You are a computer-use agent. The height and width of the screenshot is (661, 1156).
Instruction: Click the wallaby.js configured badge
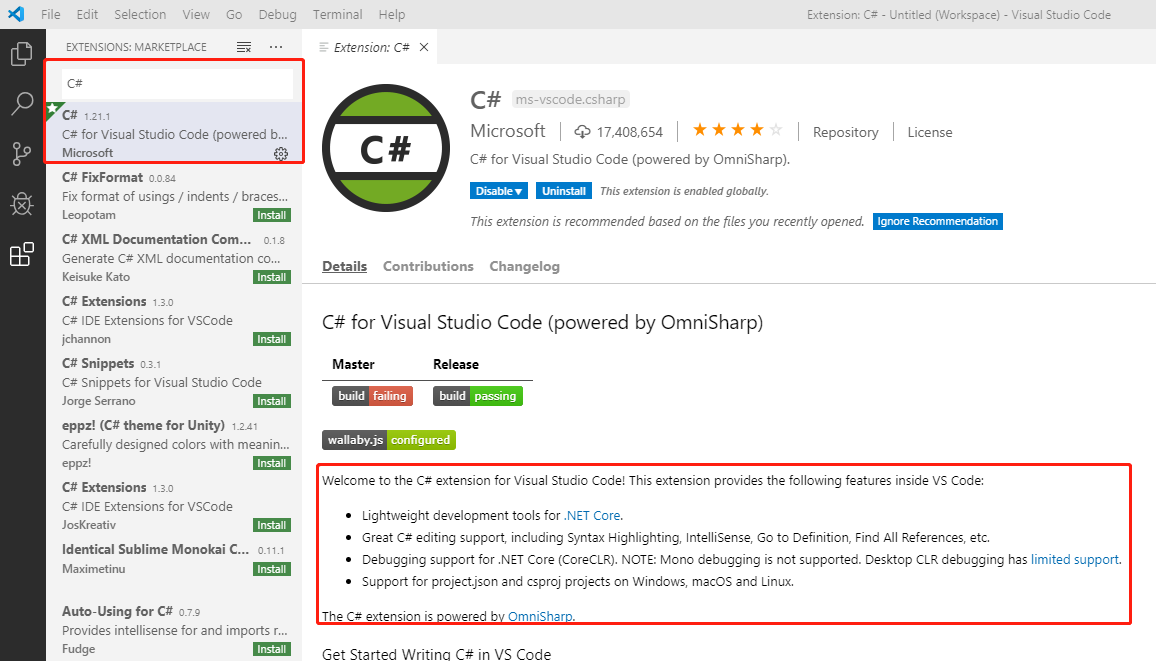(x=389, y=440)
